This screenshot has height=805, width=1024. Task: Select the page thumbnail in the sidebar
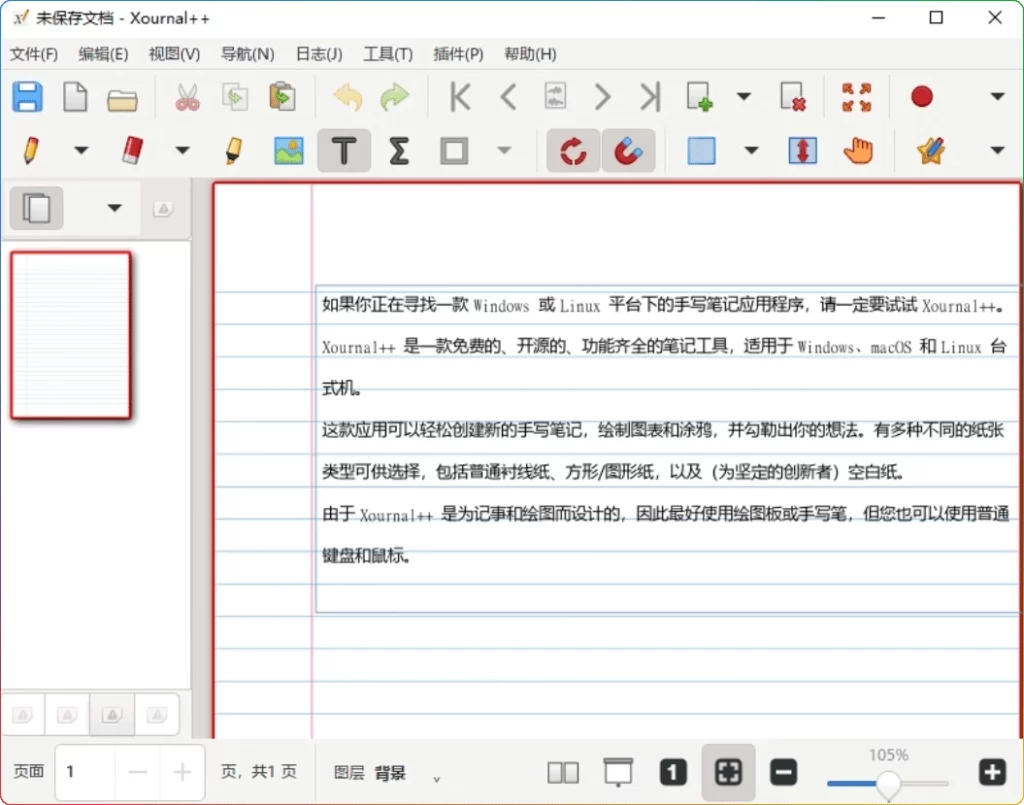point(70,333)
